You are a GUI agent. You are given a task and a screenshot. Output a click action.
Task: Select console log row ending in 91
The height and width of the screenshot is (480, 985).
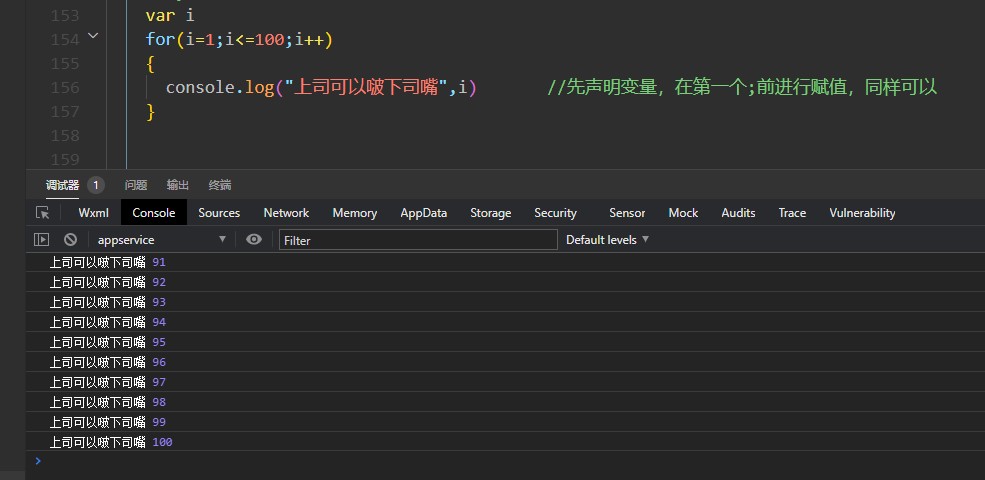(x=505, y=262)
